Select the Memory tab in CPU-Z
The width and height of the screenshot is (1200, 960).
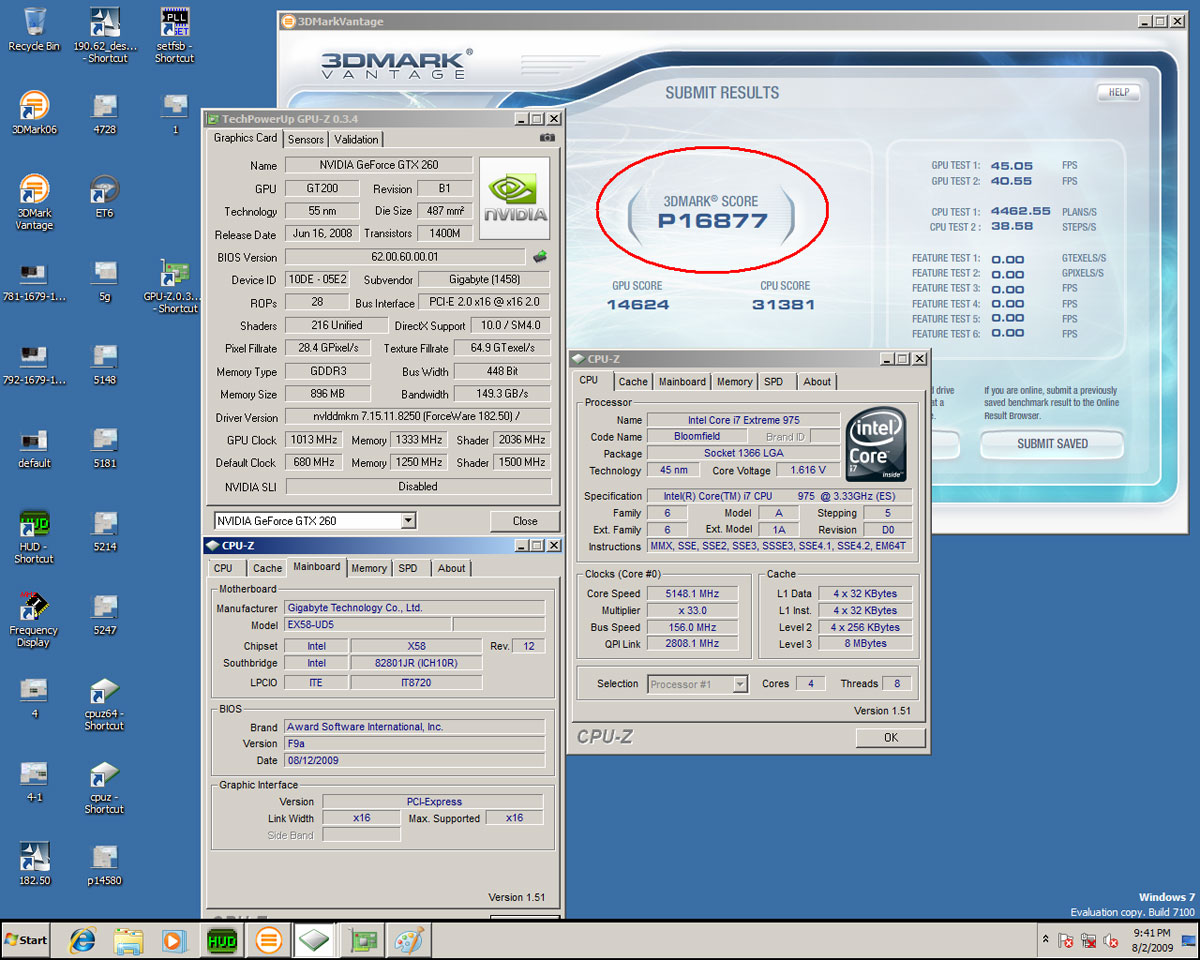point(734,381)
